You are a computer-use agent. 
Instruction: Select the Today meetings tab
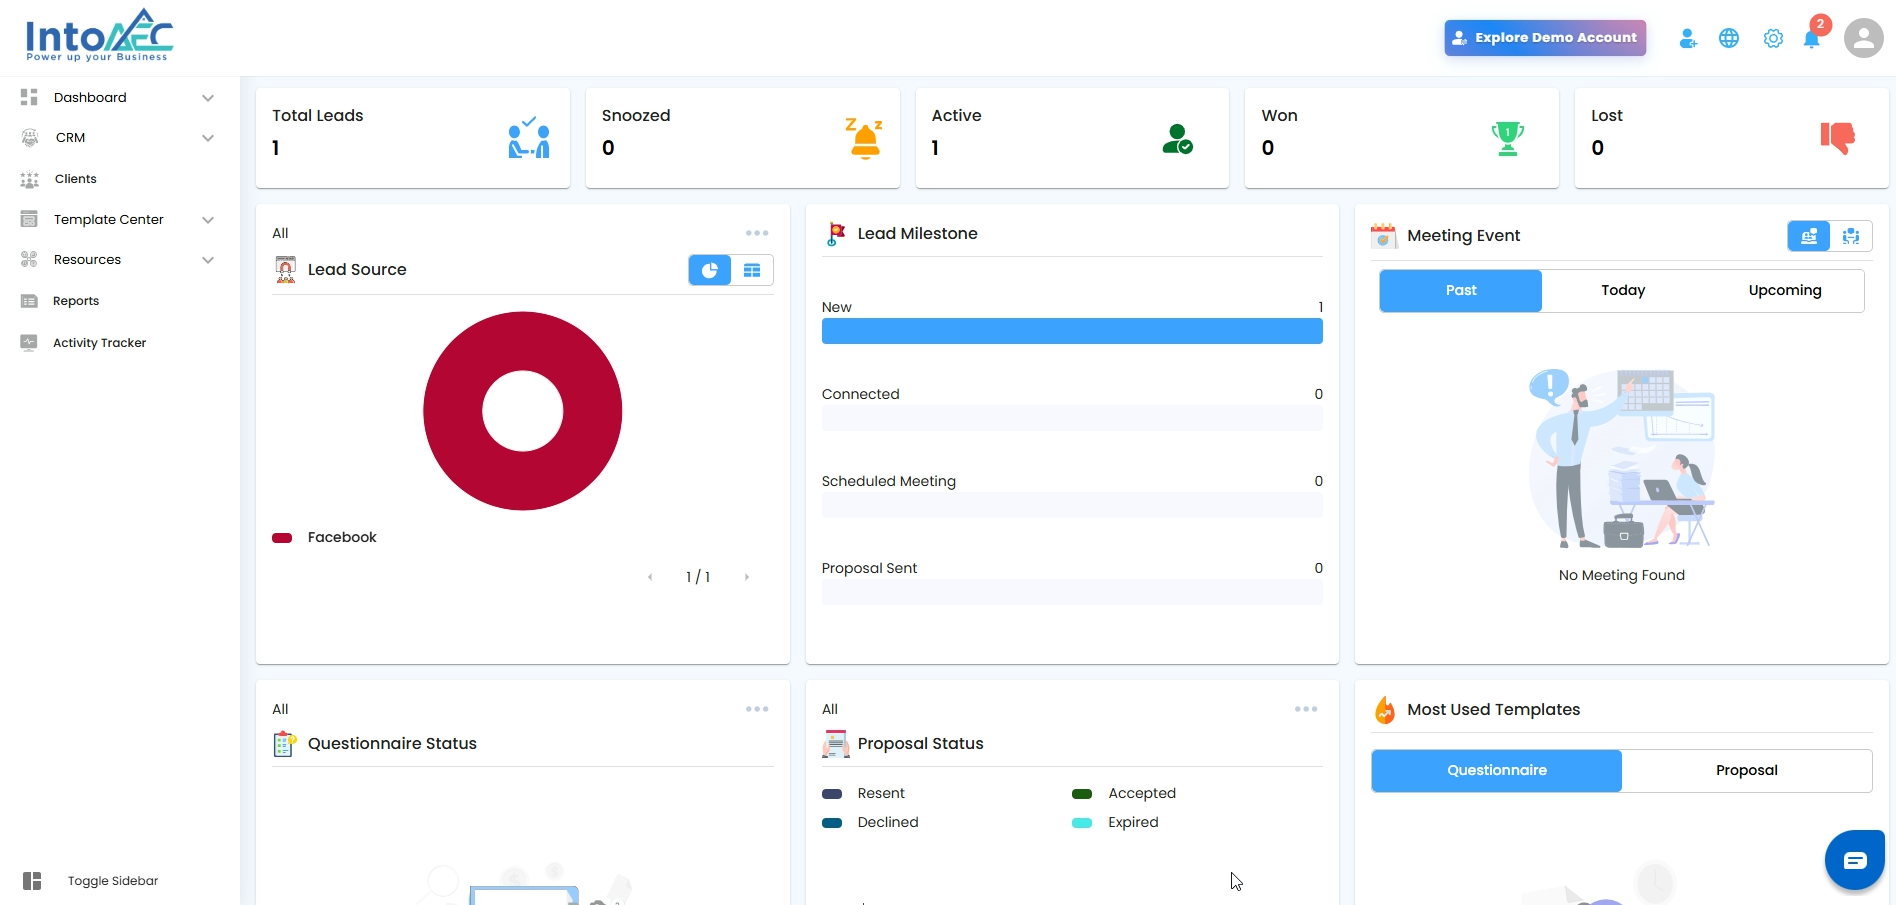click(1623, 291)
